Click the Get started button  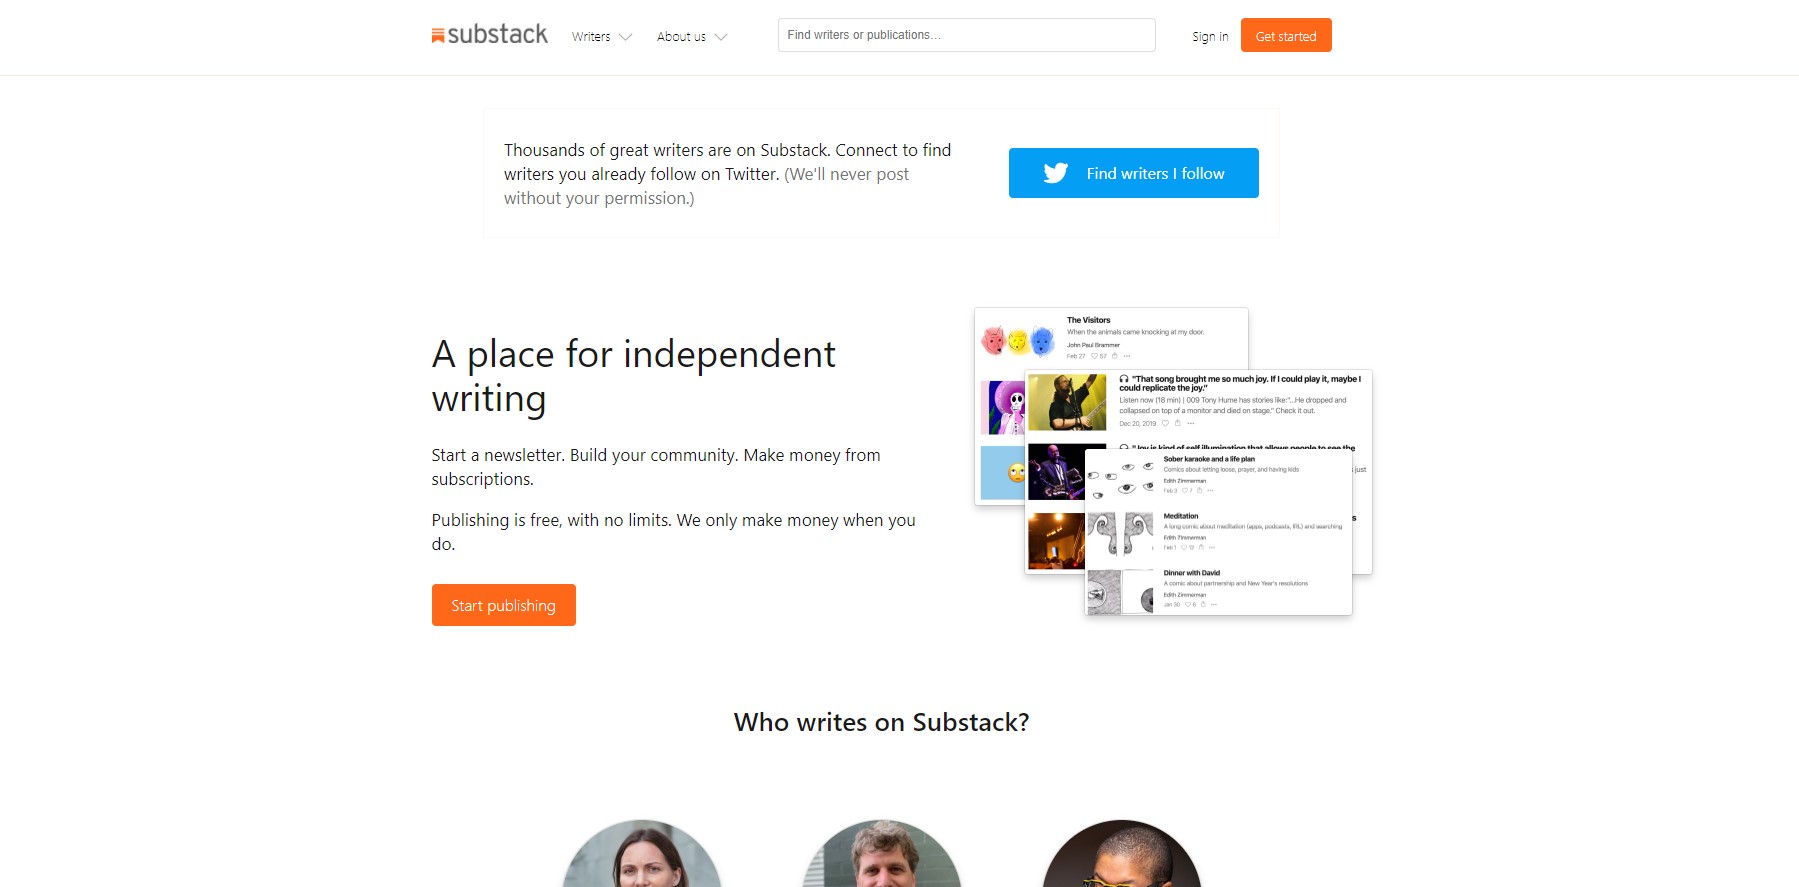tap(1286, 35)
